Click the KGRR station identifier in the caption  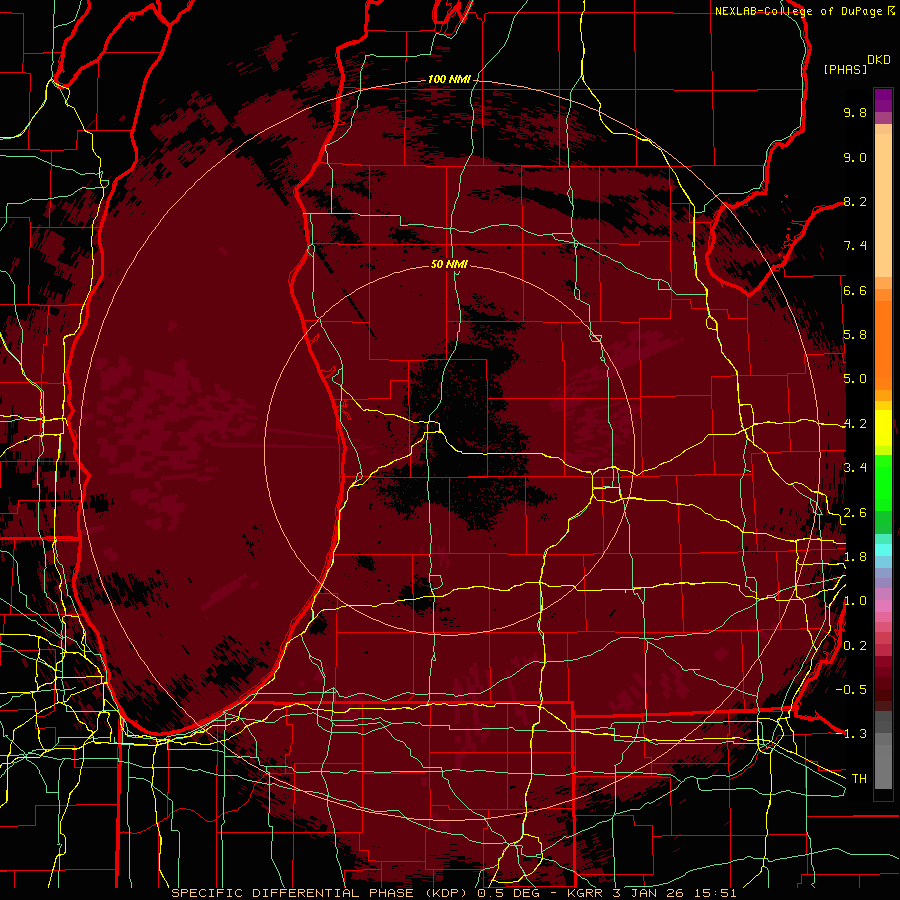pyautogui.click(x=585, y=893)
